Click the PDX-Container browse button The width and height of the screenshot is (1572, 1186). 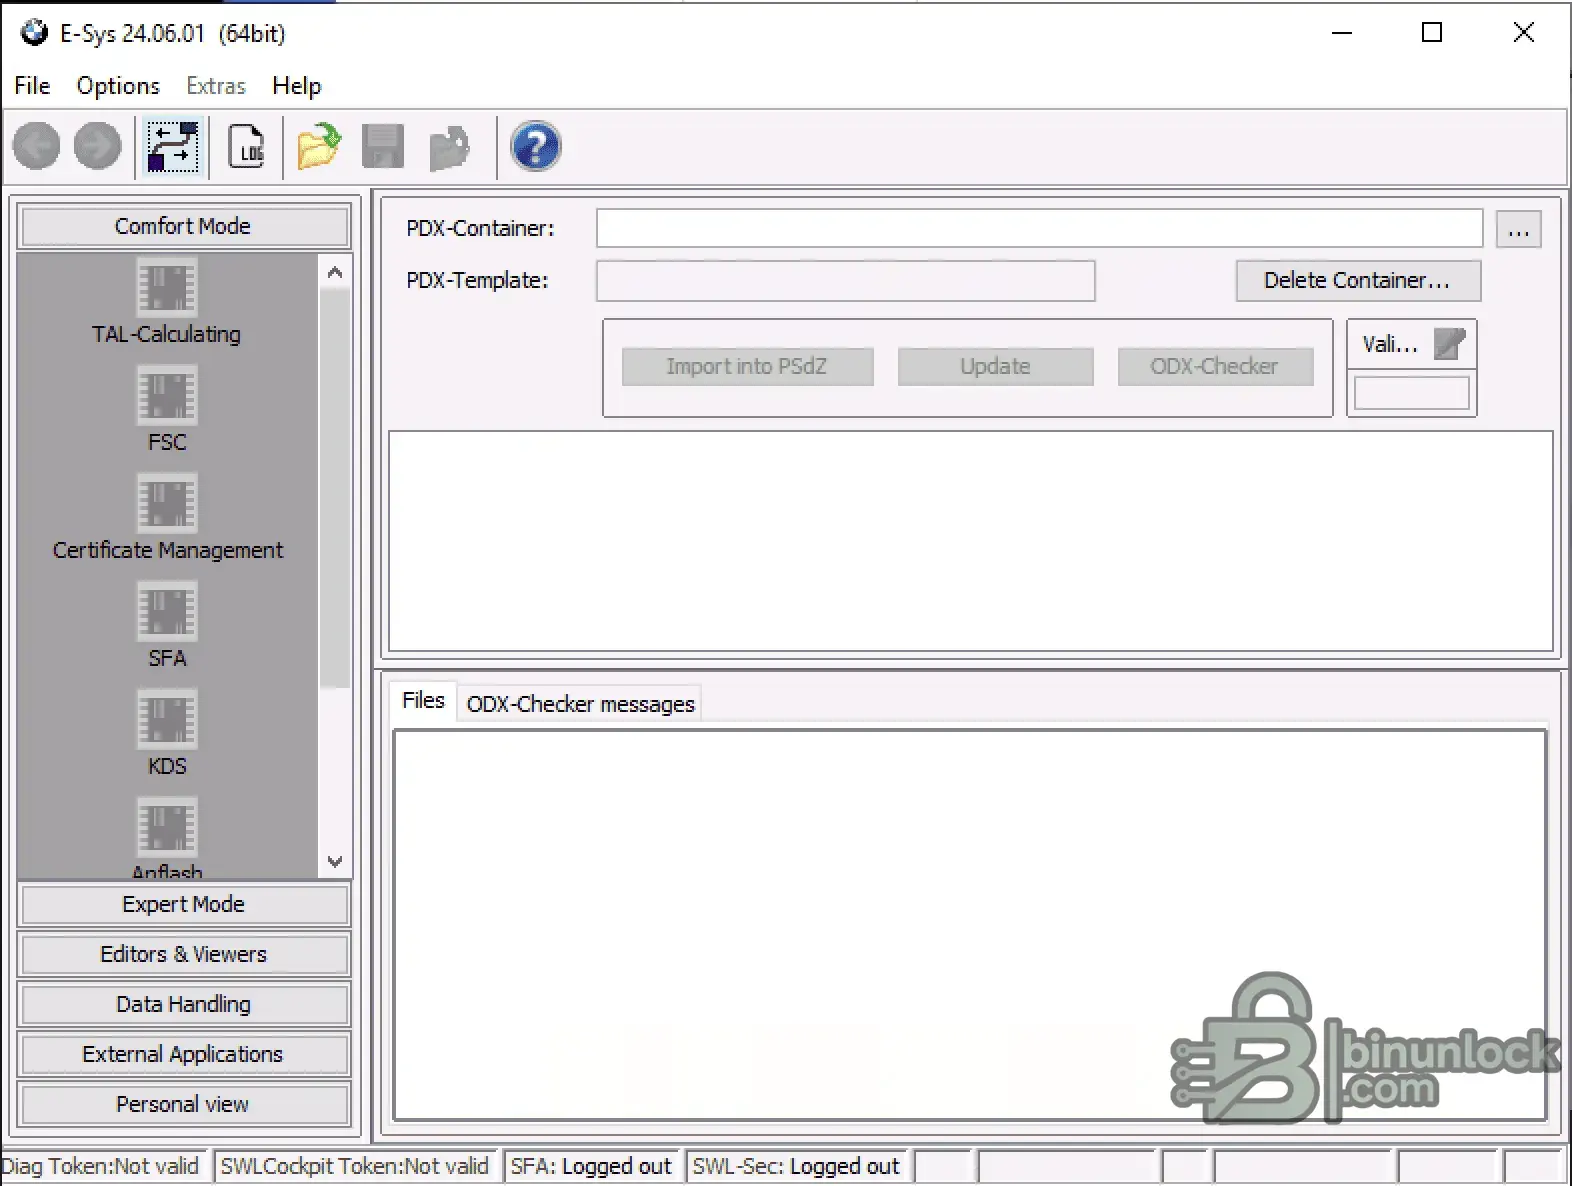point(1518,229)
